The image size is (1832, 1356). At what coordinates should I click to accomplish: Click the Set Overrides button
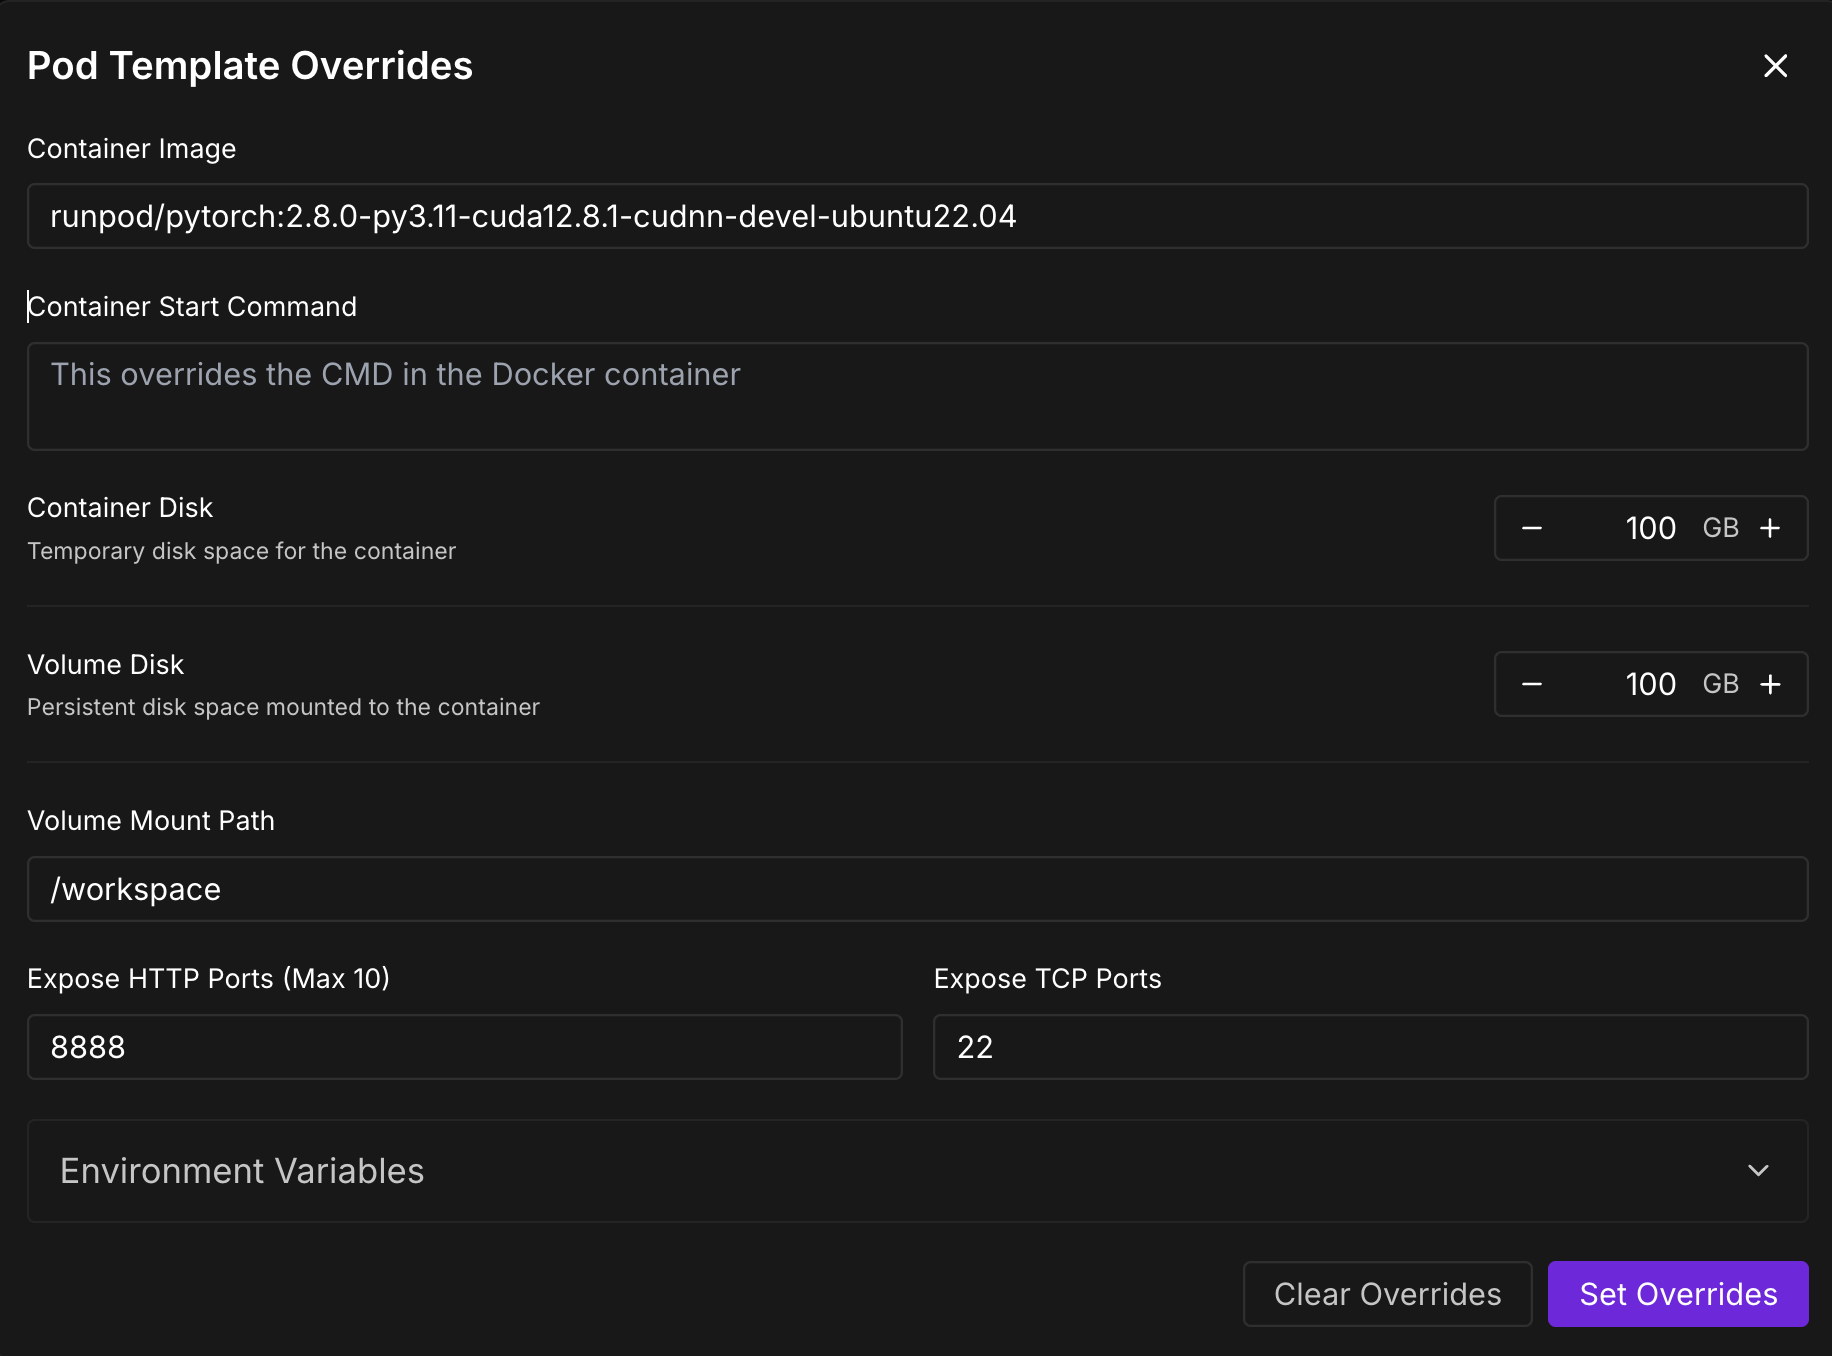point(1678,1294)
